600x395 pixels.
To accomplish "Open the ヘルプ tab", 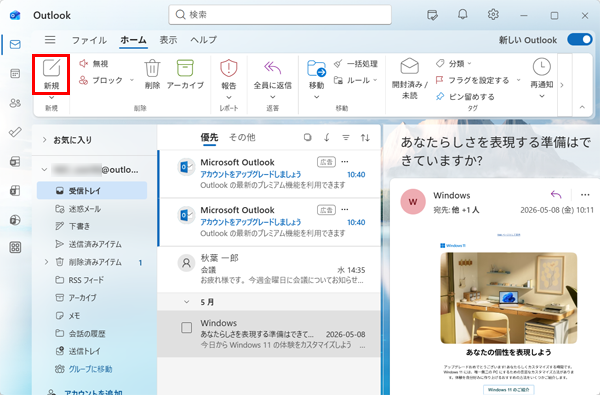I will pos(204,40).
